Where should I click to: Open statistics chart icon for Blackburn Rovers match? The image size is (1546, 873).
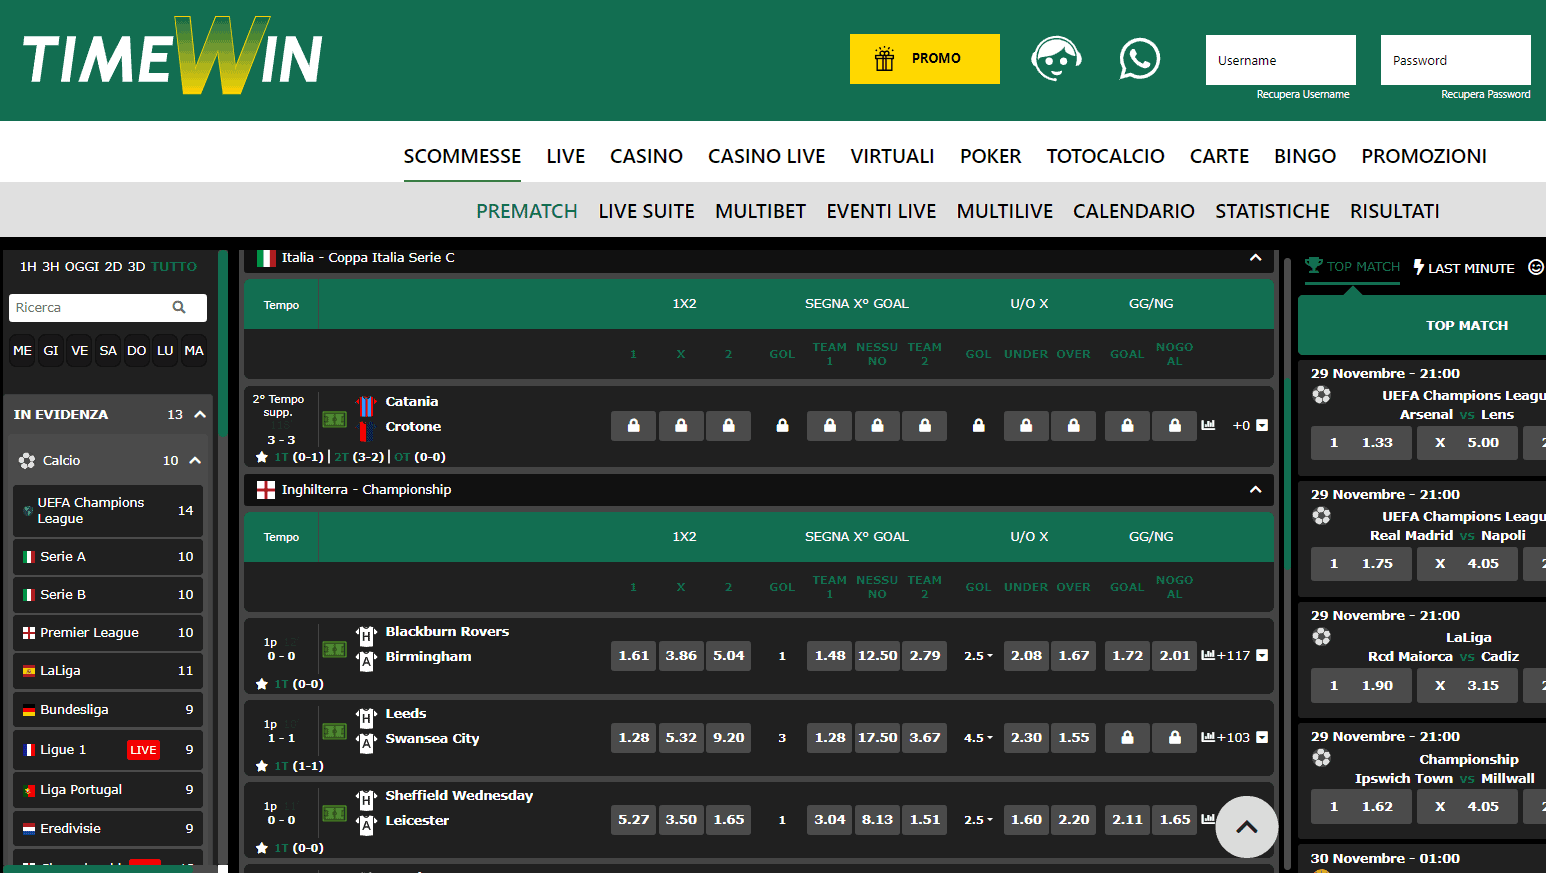point(1208,655)
